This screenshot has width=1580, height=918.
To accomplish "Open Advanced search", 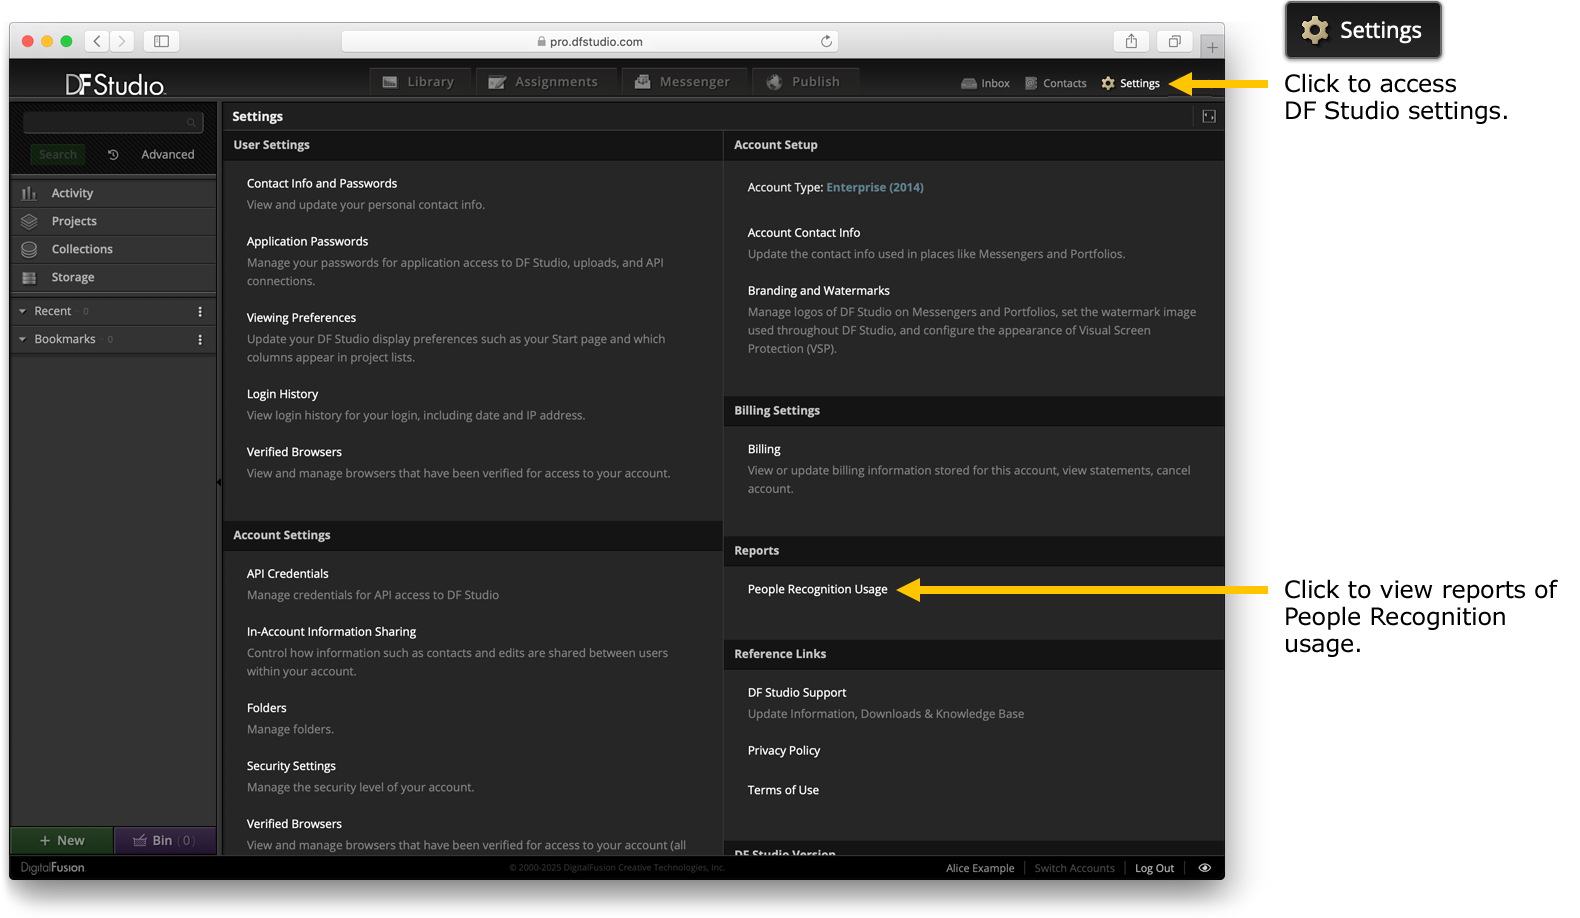I will [x=168, y=155].
